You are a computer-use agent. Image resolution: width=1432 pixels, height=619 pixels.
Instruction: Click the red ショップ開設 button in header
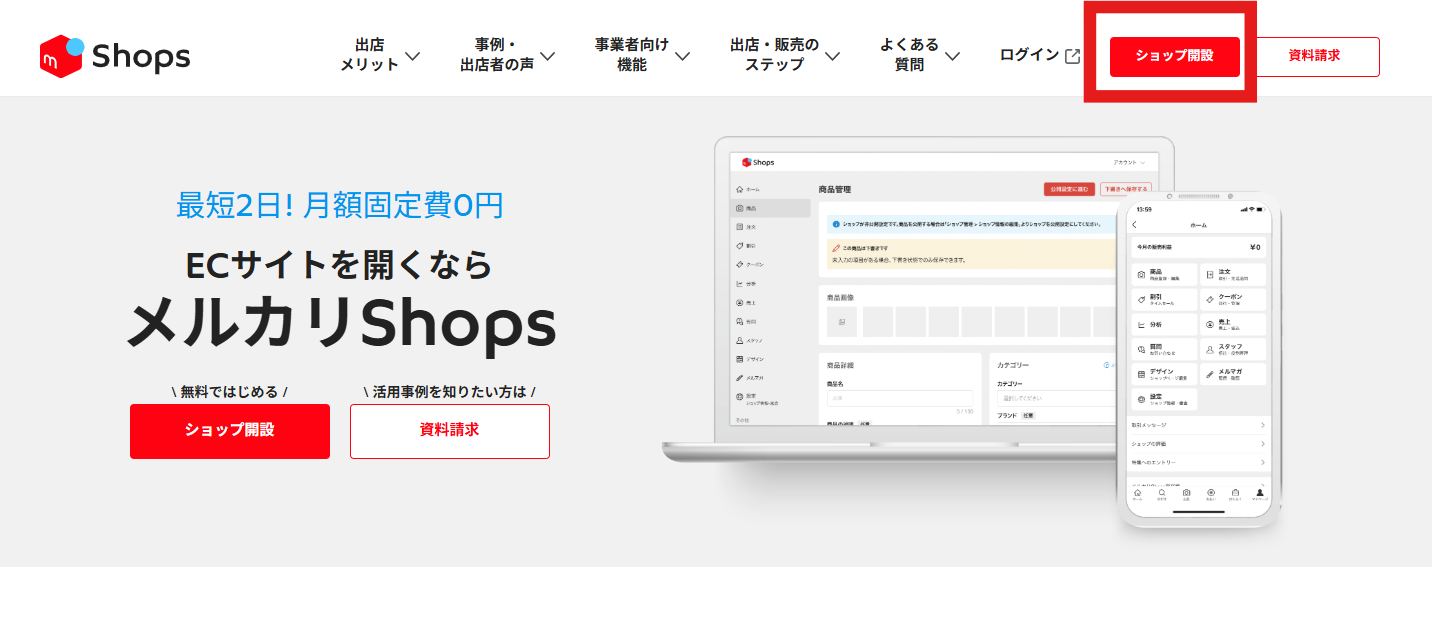click(1174, 56)
